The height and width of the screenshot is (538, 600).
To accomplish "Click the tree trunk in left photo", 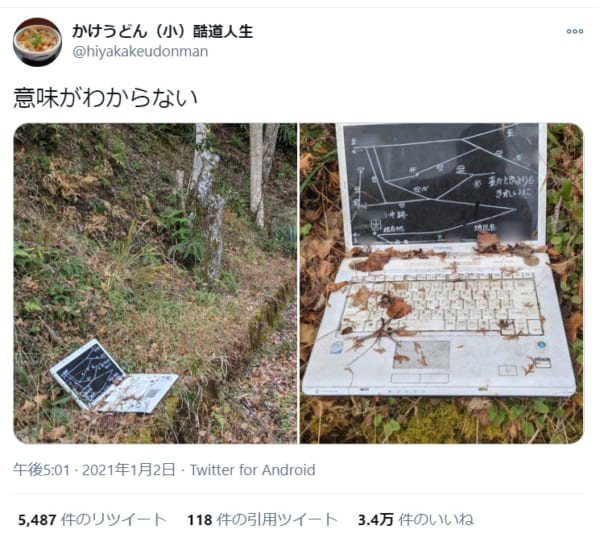I will 207,205.
